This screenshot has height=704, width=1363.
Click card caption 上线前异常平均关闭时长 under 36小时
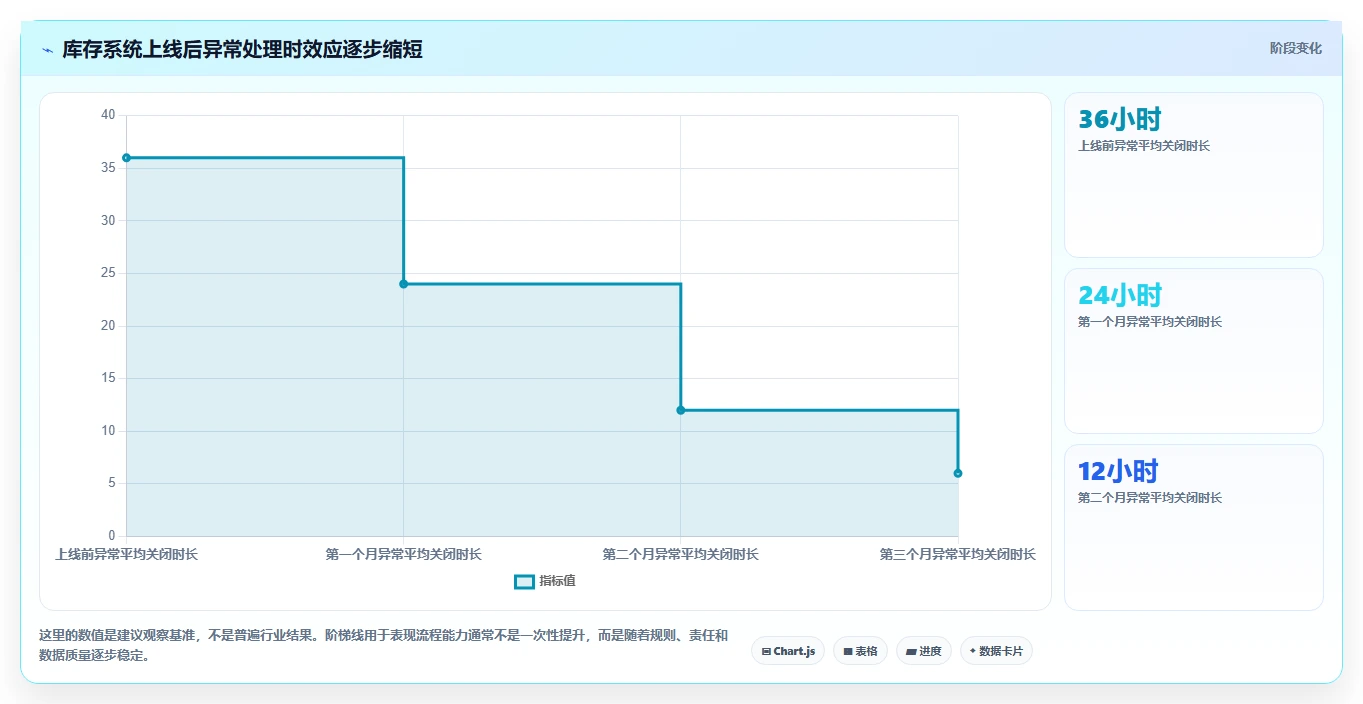click(1144, 146)
